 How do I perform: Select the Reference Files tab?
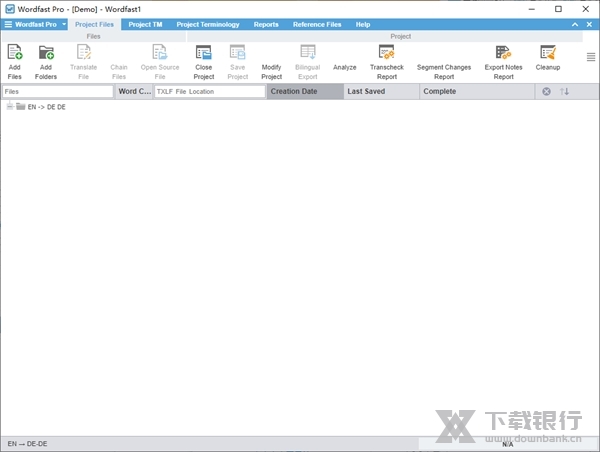pos(317,24)
